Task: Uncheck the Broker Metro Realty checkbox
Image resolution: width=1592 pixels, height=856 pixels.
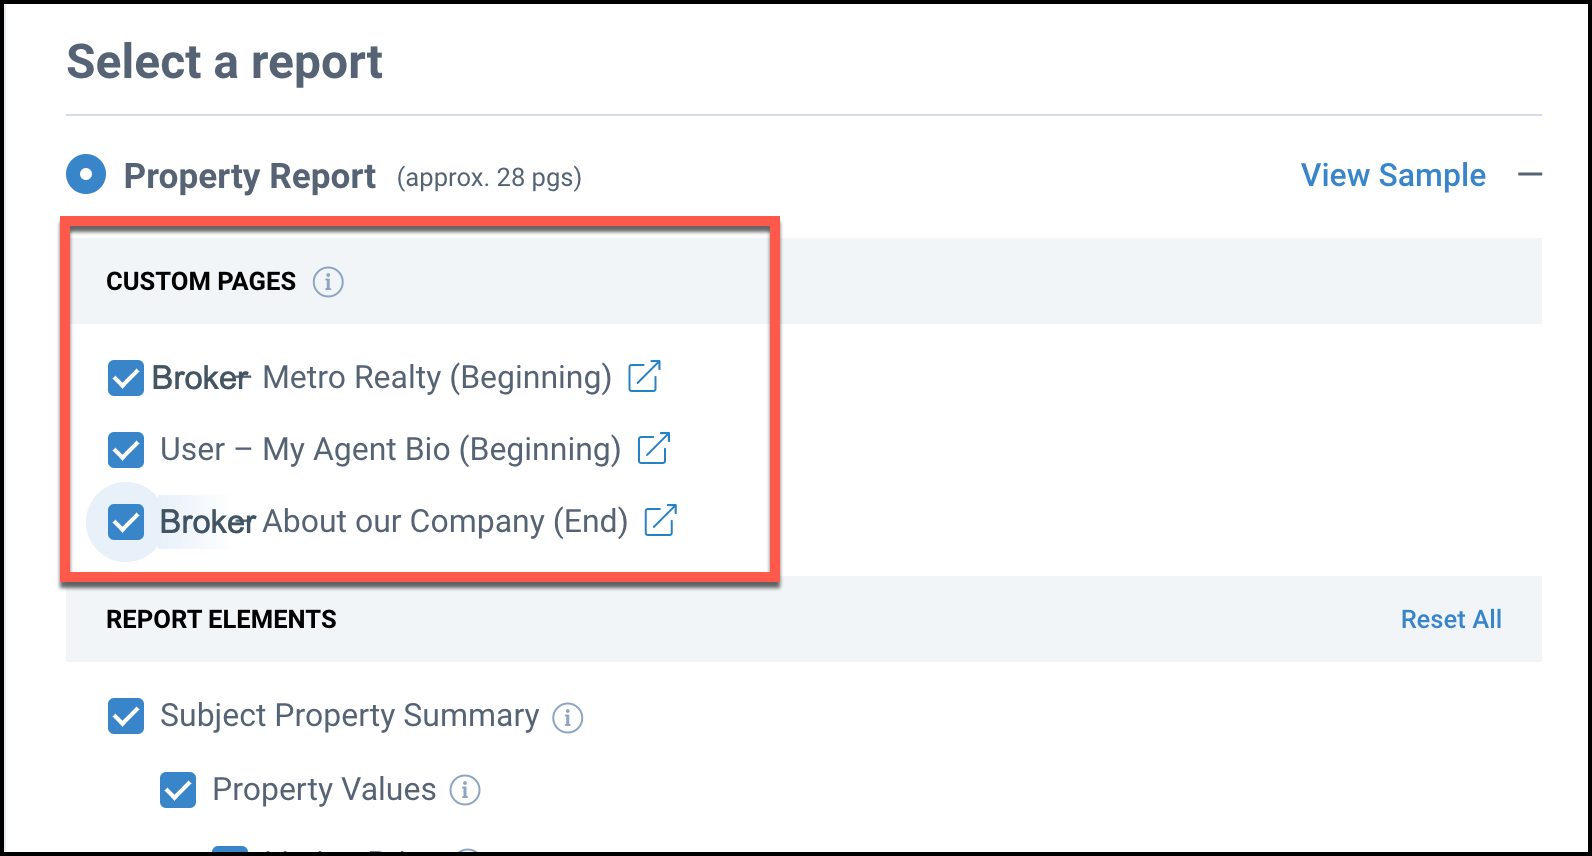Action: click(x=126, y=378)
